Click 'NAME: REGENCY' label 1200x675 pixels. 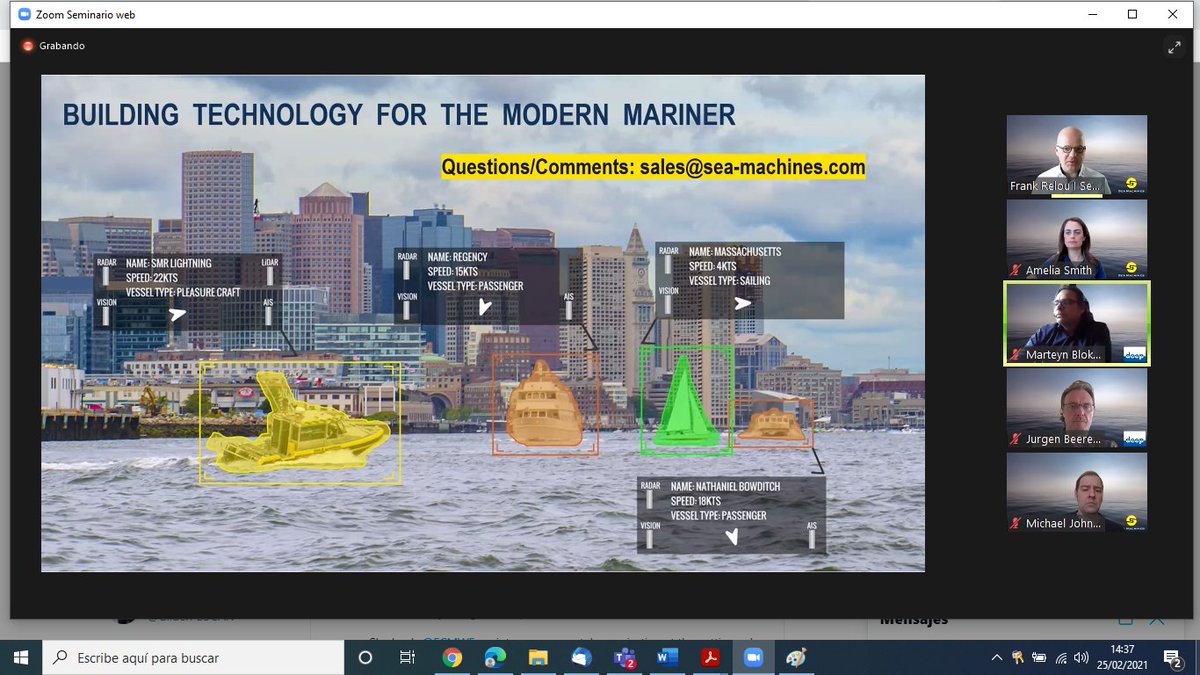point(459,257)
